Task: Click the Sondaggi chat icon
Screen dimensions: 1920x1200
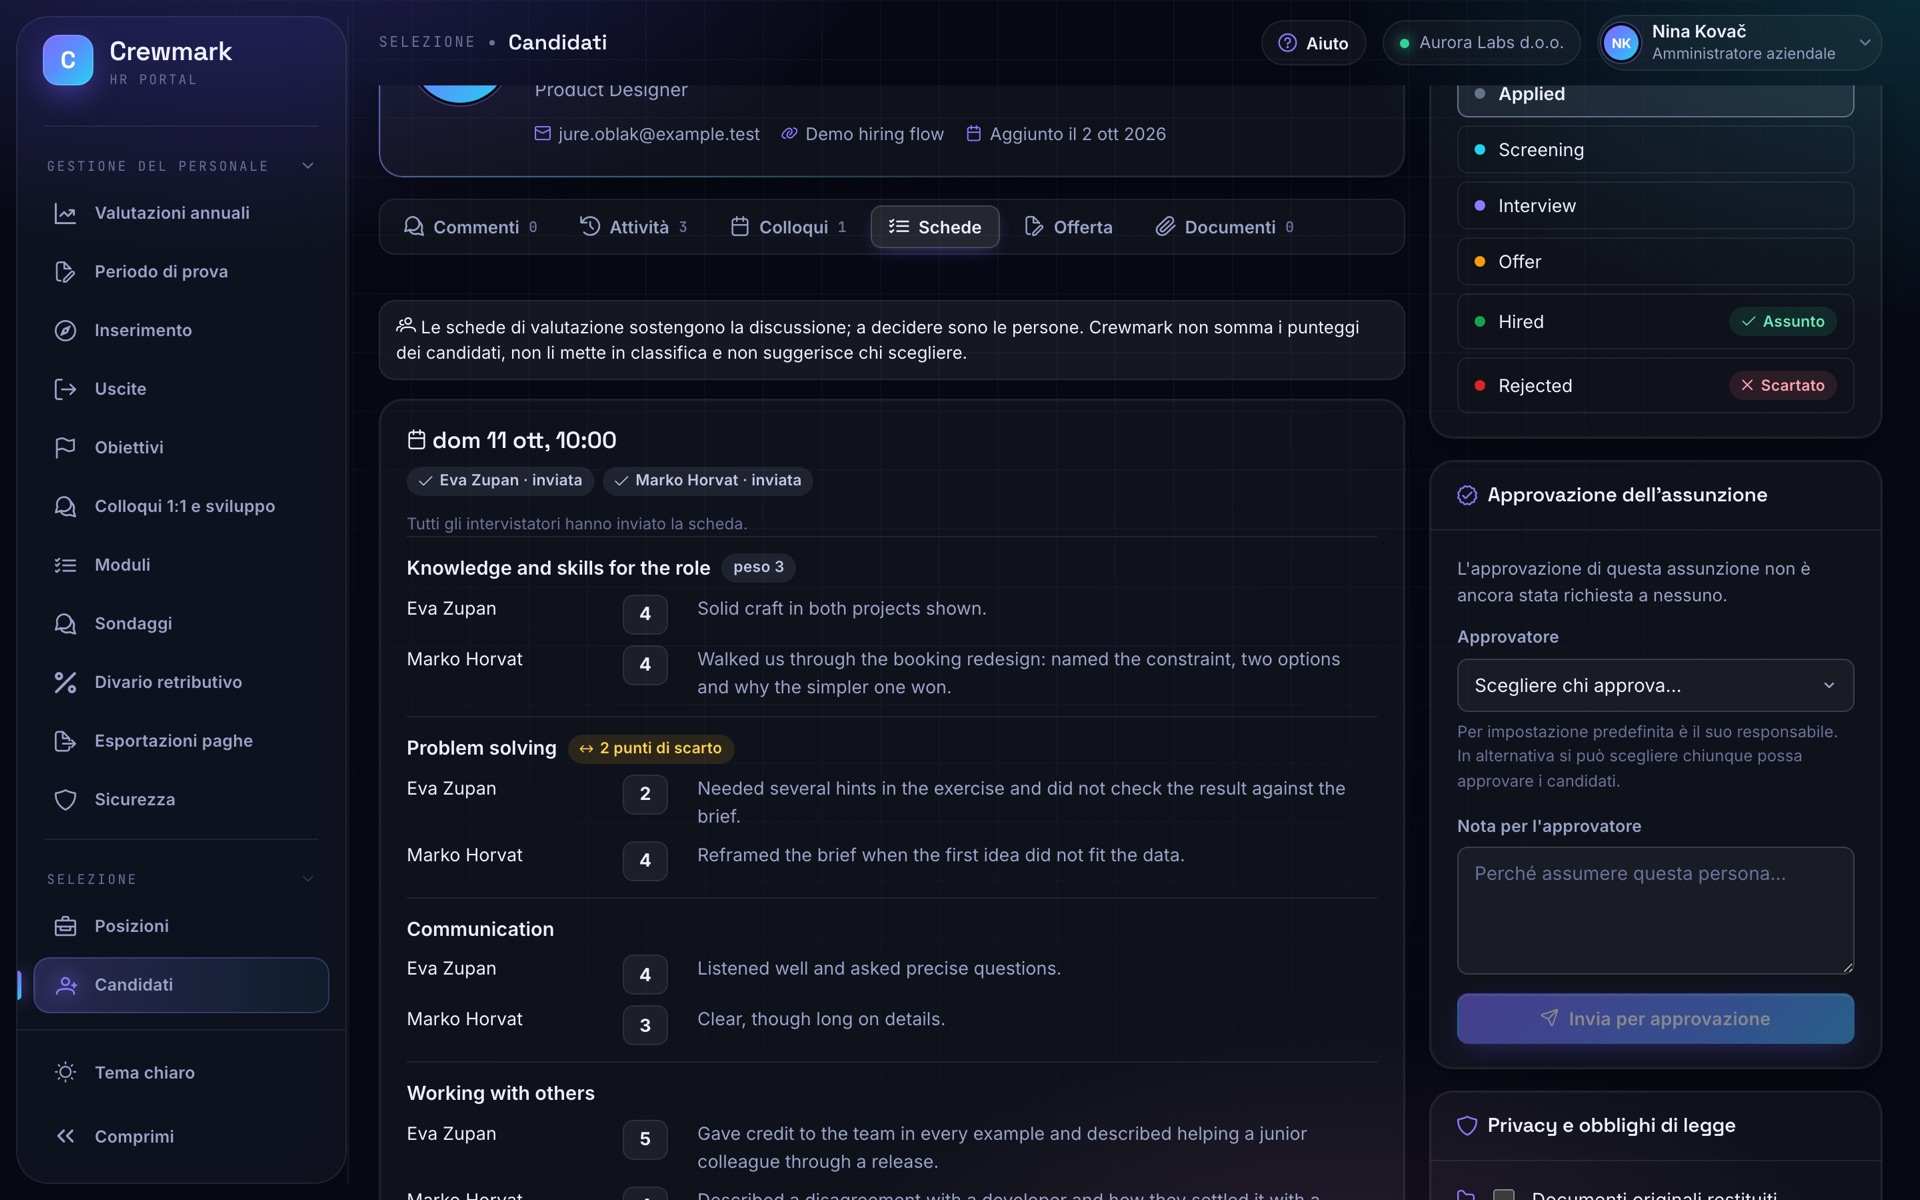Action: 65,624
